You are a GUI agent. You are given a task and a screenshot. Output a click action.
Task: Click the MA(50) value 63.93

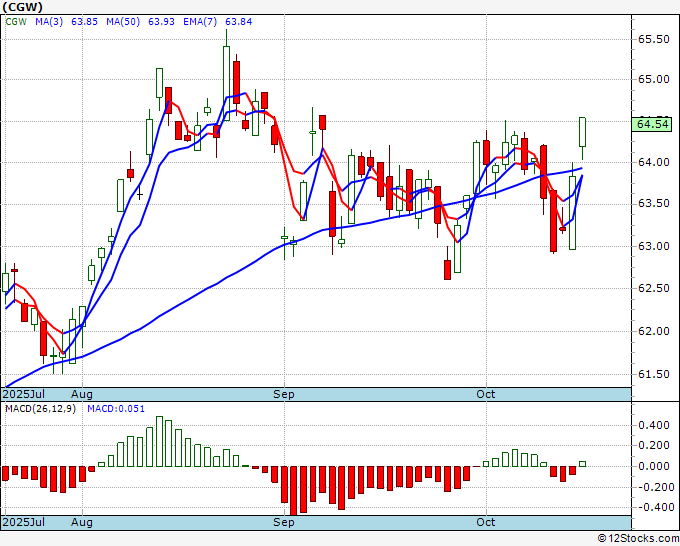[161, 22]
